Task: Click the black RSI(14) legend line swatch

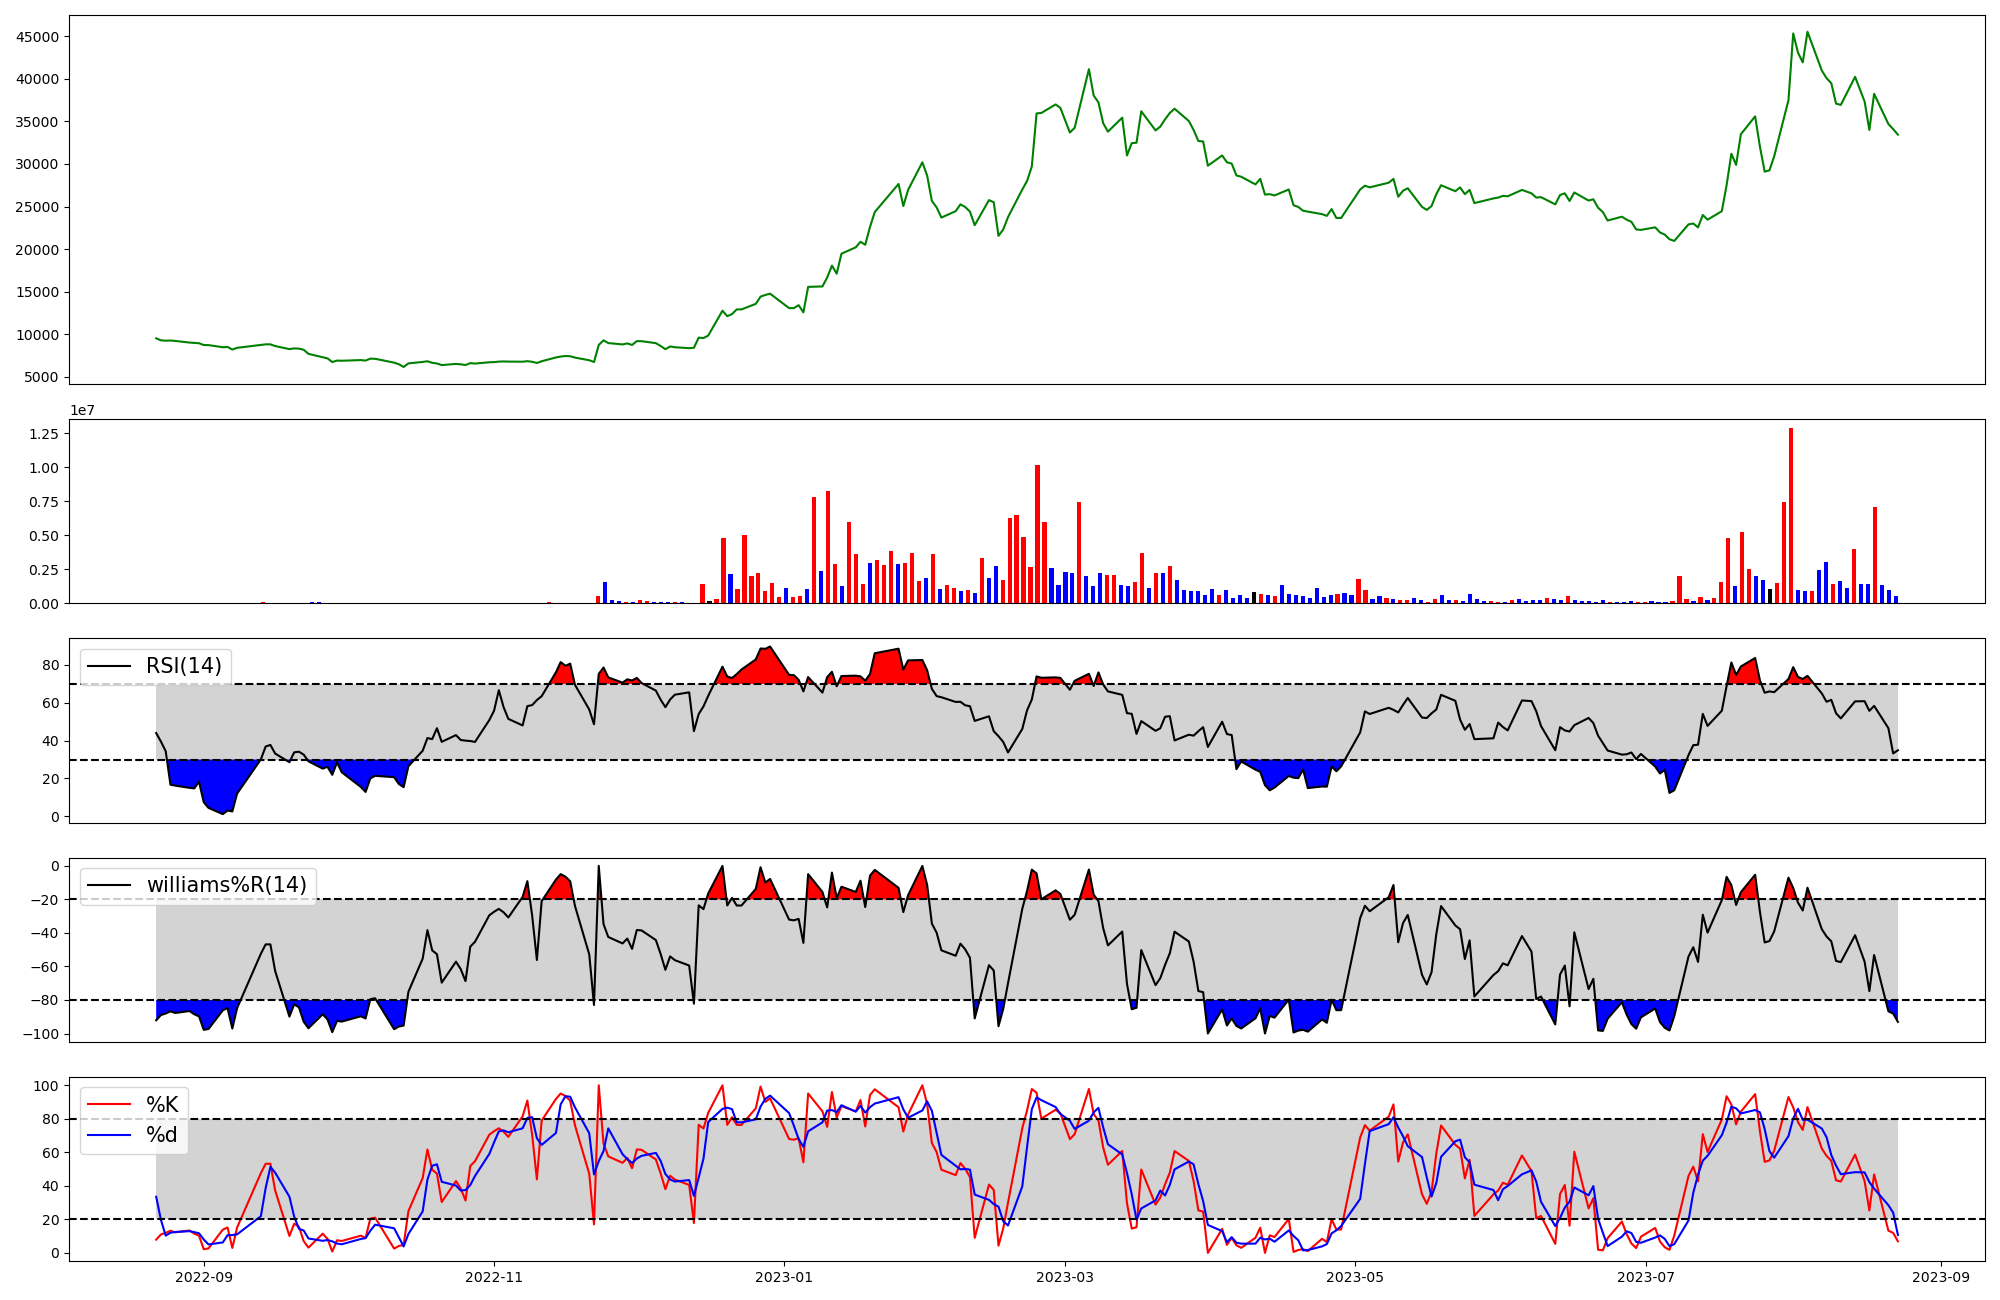Action: tap(109, 666)
